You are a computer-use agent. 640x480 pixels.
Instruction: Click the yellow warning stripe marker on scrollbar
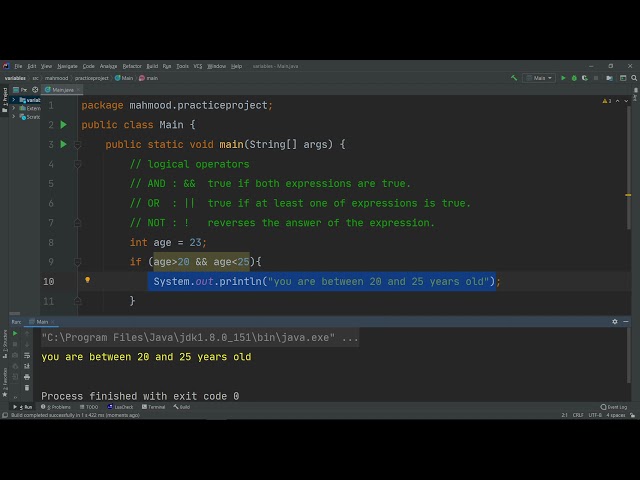(x=628, y=195)
